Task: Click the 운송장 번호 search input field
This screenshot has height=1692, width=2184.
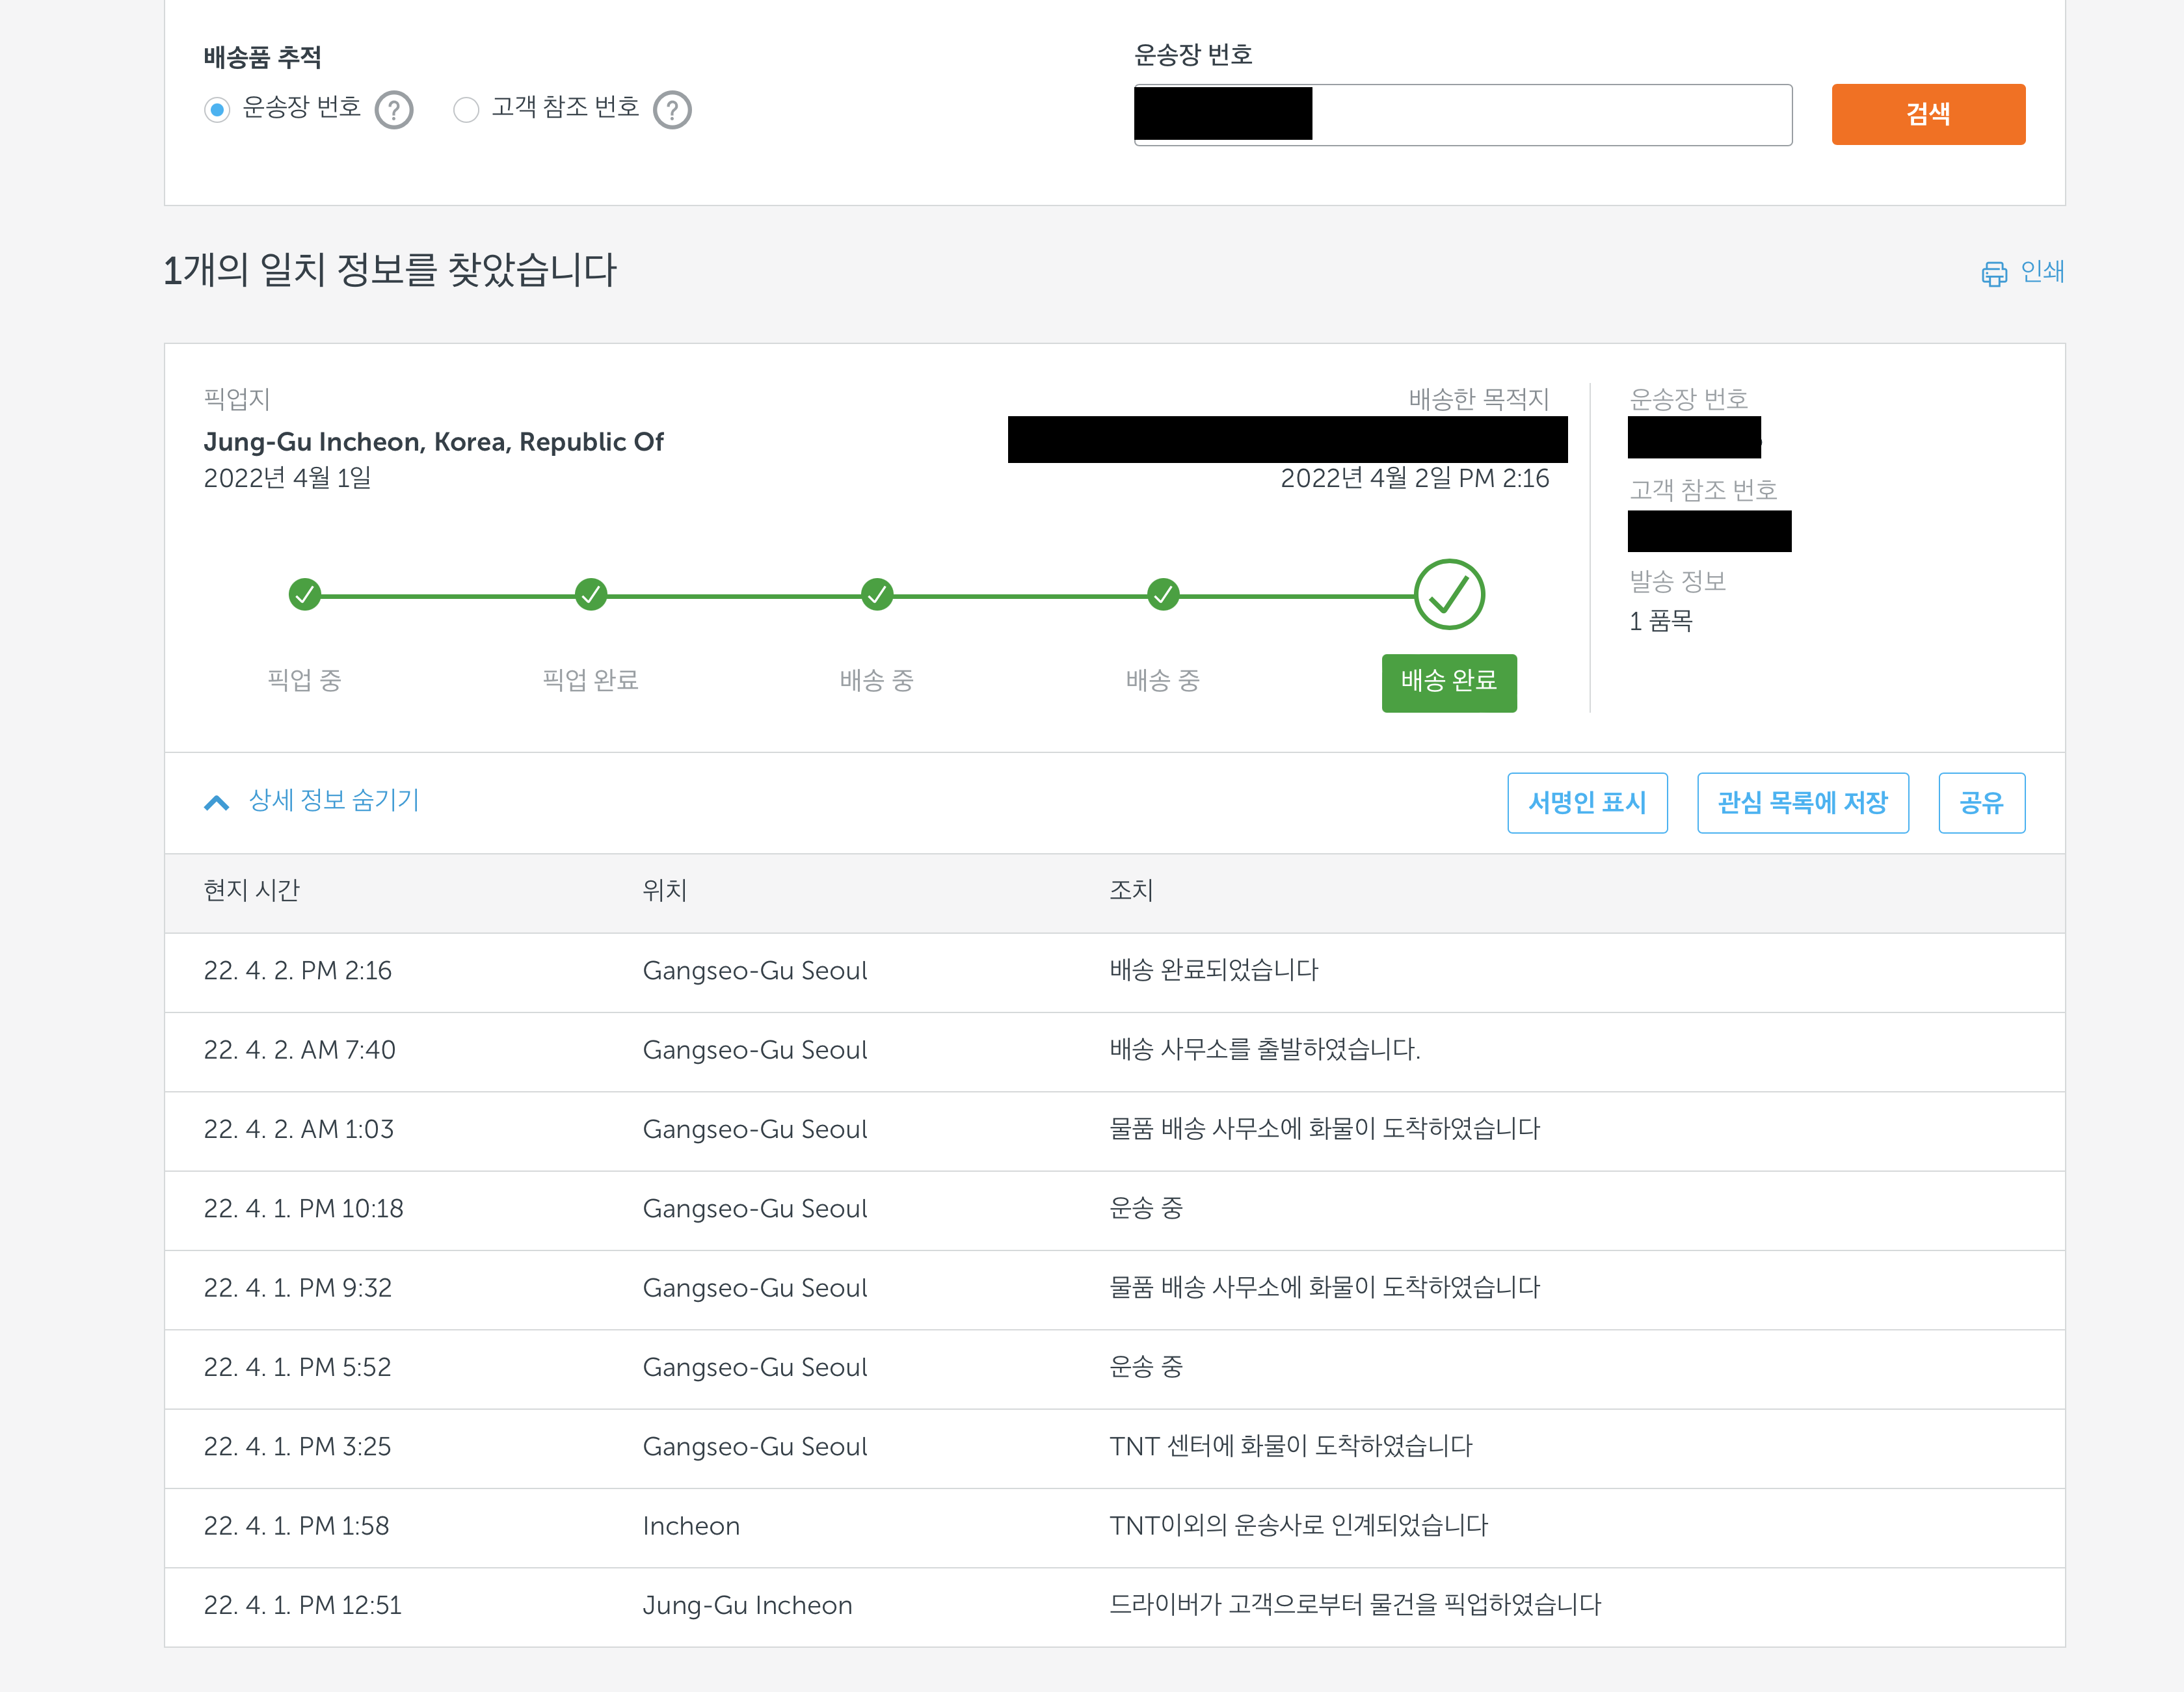Action: (1550, 115)
